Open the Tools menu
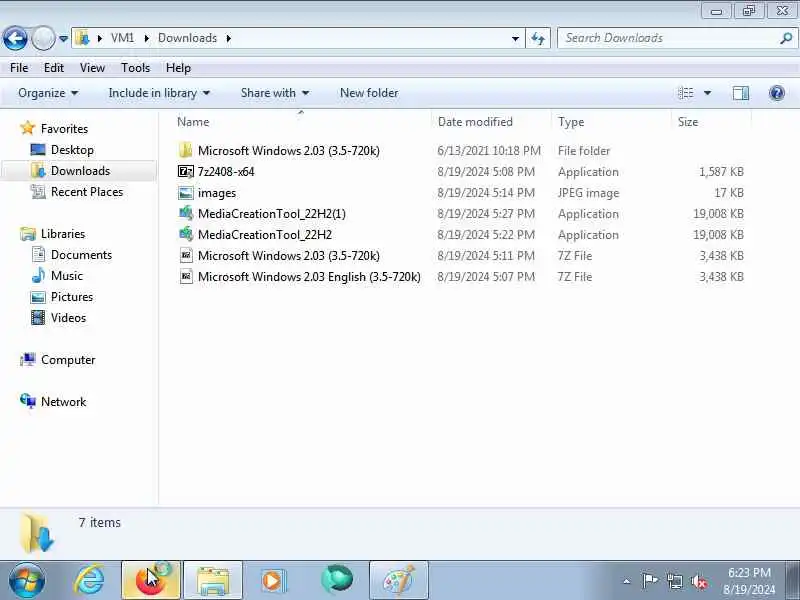800x600 pixels. pos(135,68)
